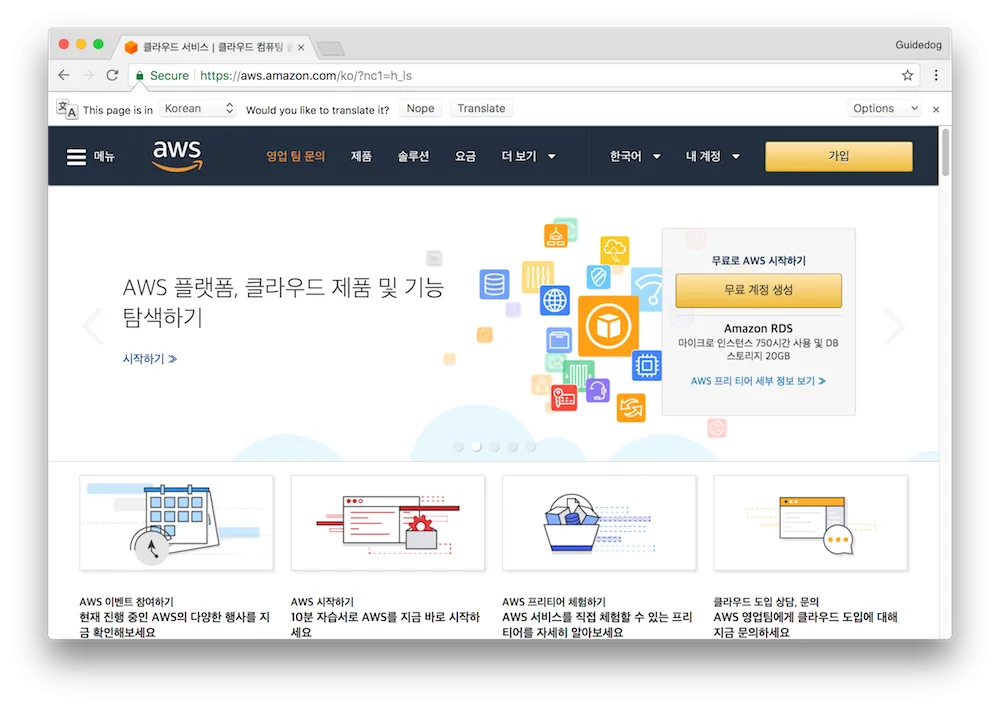Click the orange cube icon in hero
This screenshot has height=708, width=1000.
(608, 326)
